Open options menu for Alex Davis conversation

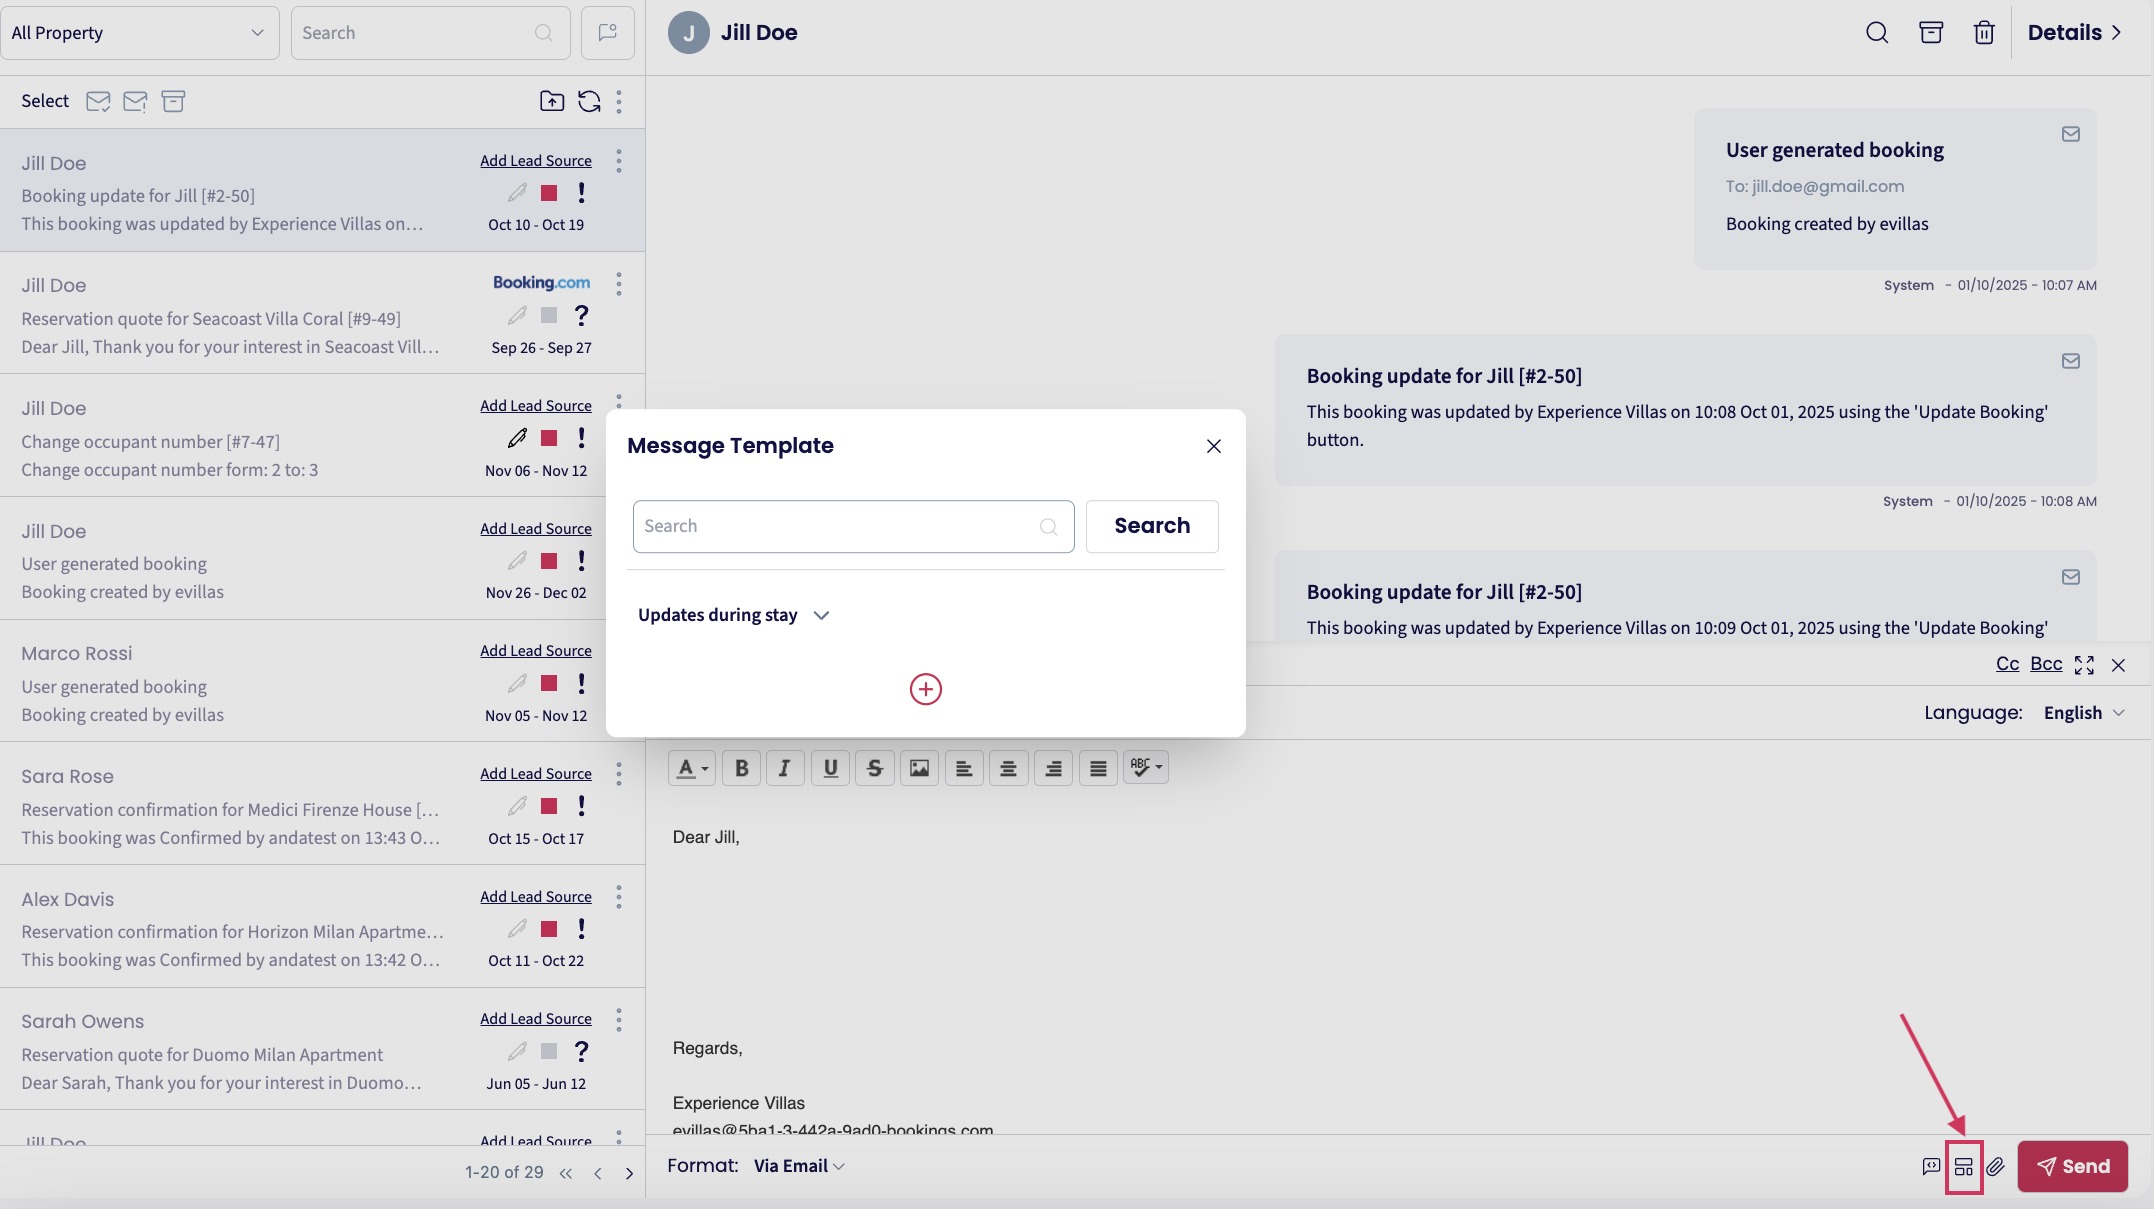[619, 897]
